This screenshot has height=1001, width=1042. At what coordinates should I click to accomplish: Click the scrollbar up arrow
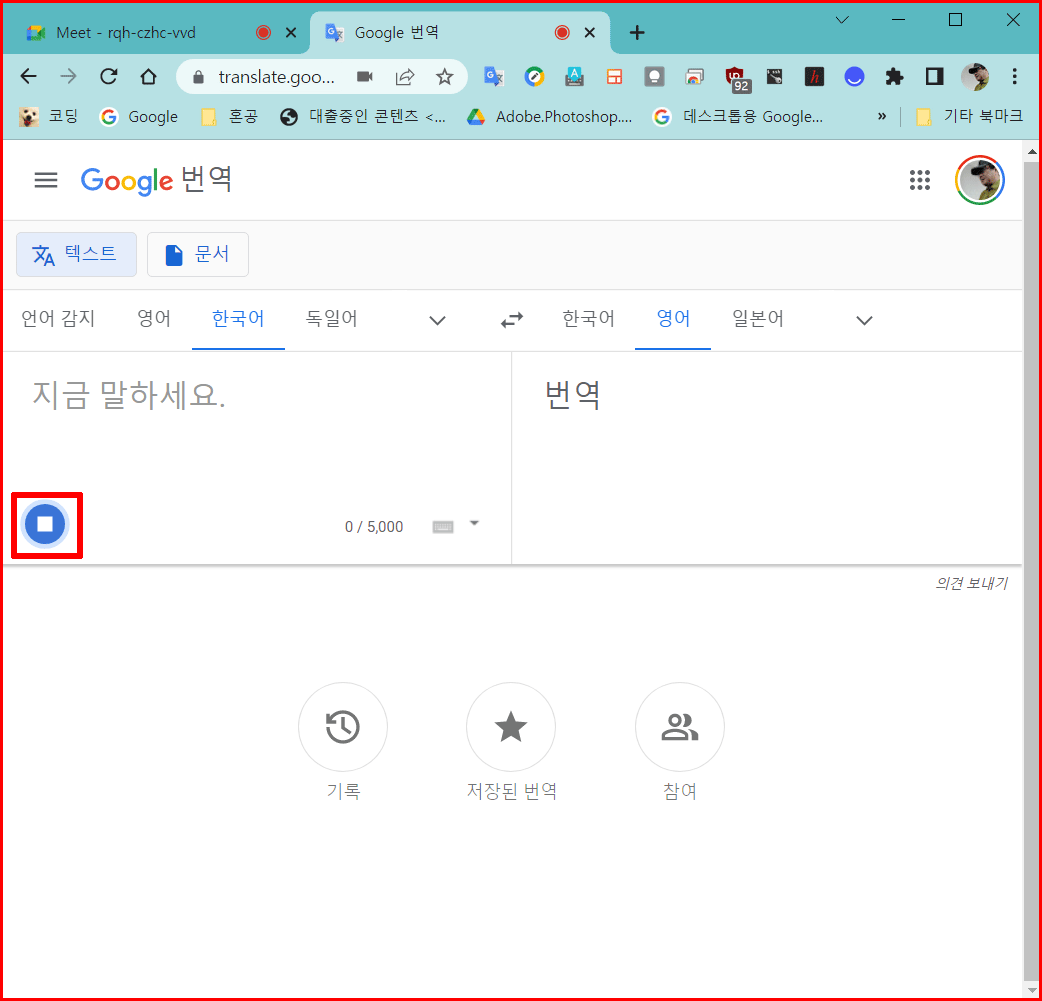pos(1031,152)
